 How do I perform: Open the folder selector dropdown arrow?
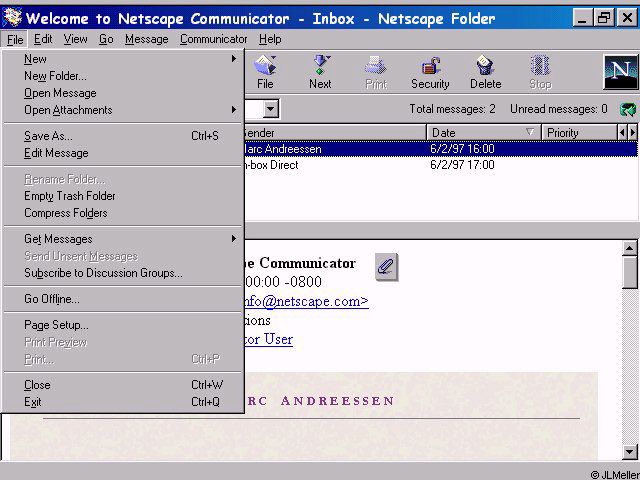tap(270, 109)
